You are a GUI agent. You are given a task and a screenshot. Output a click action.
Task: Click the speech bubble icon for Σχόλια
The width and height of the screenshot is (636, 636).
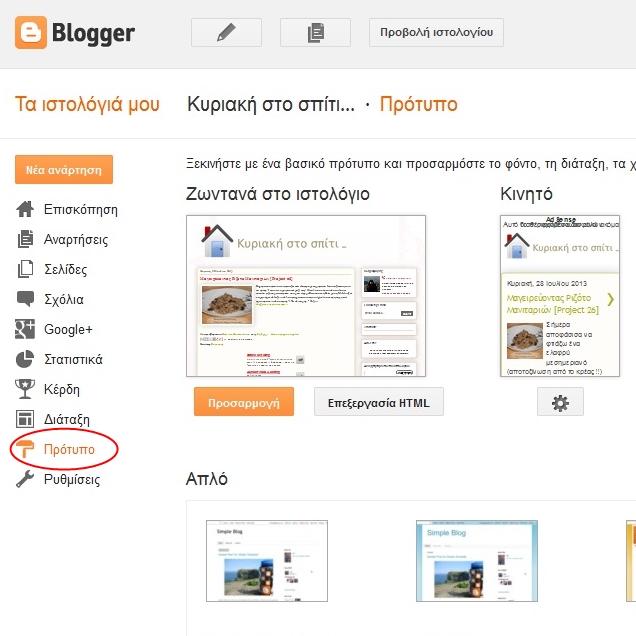(25, 299)
